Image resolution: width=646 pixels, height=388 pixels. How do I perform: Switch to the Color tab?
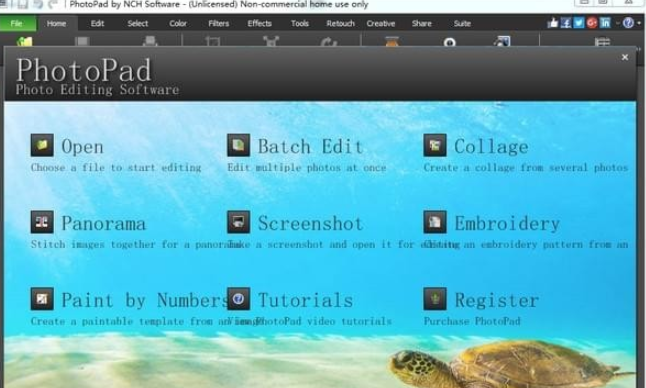(x=178, y=23)
